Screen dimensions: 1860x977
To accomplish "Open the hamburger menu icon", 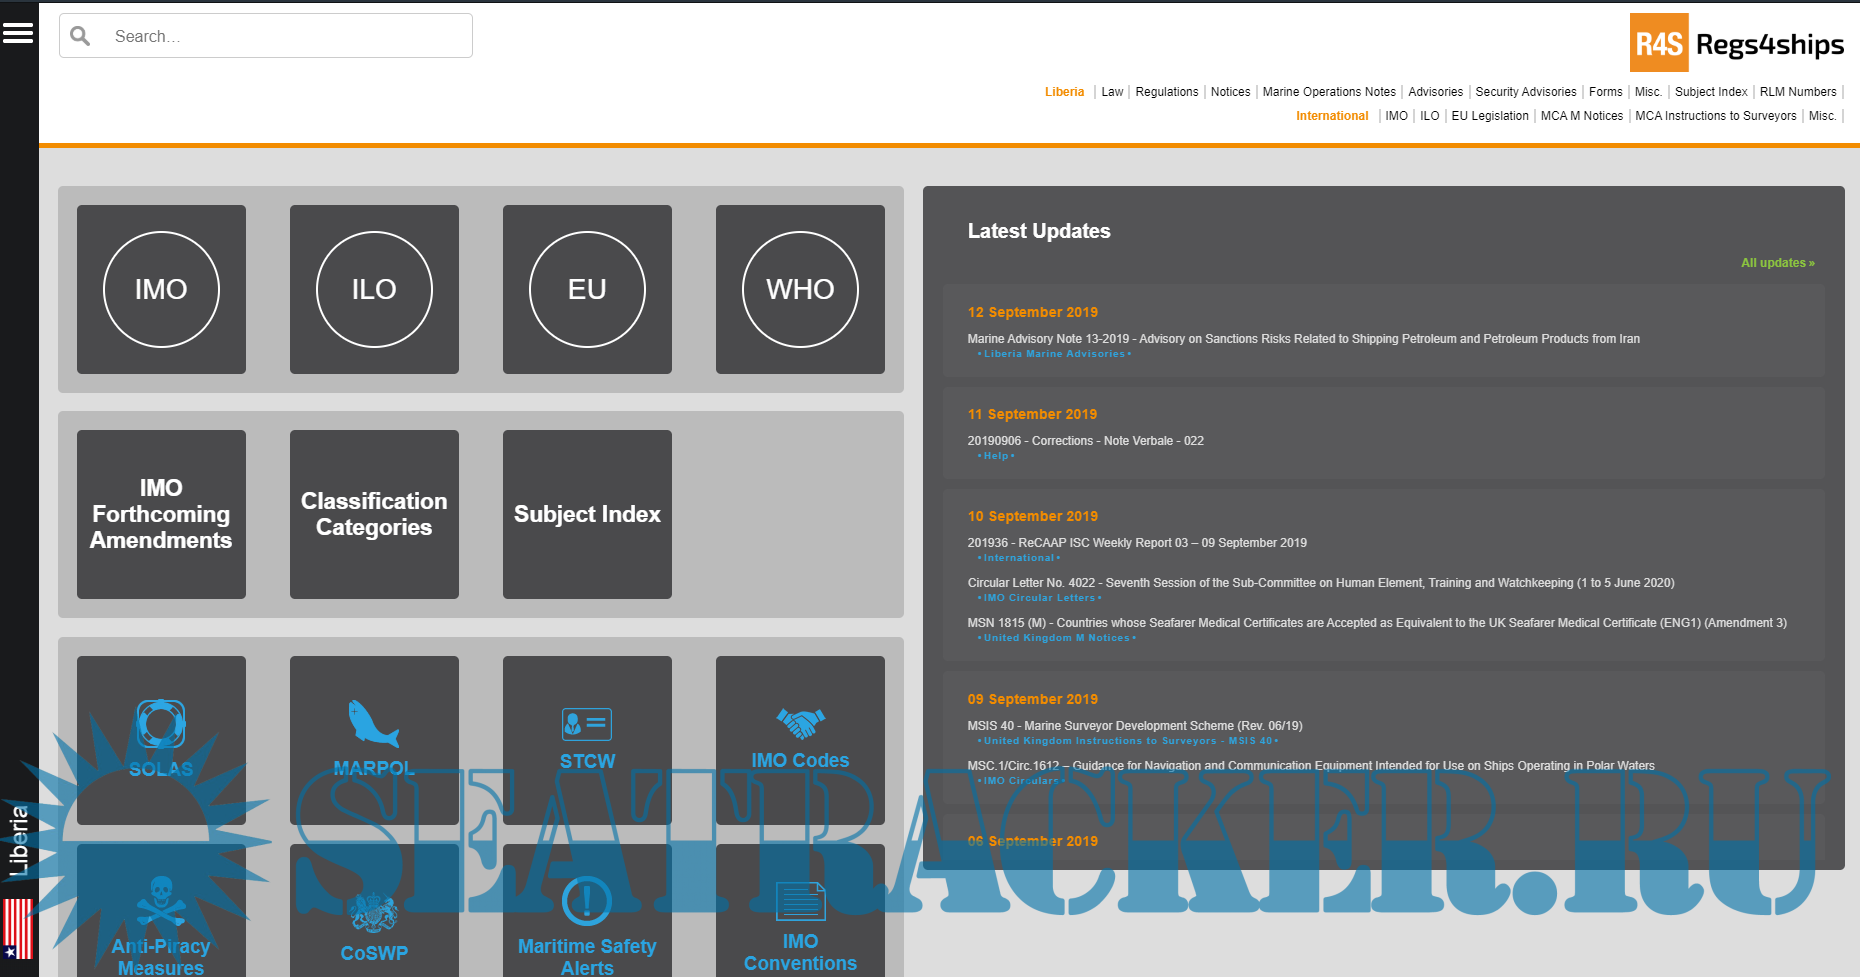I will click(x=18, y=33).
